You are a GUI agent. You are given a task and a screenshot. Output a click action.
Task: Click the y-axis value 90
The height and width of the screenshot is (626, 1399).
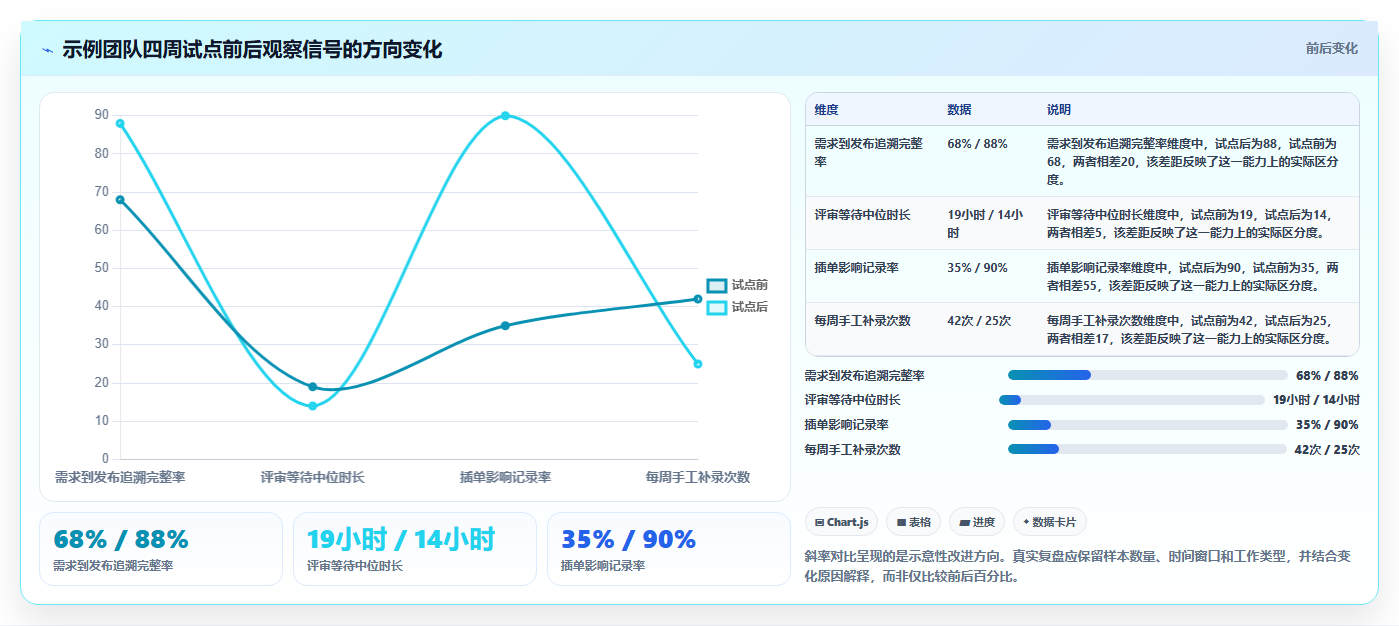point(102,115)
